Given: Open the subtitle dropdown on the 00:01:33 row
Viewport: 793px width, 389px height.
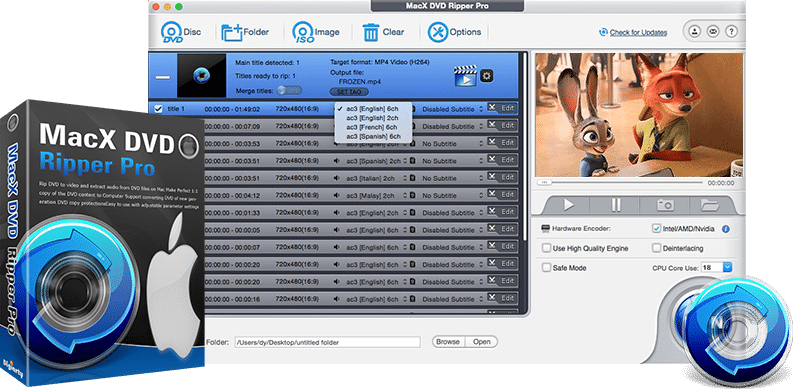Looking at the screenshot, I should click(453, 213).
